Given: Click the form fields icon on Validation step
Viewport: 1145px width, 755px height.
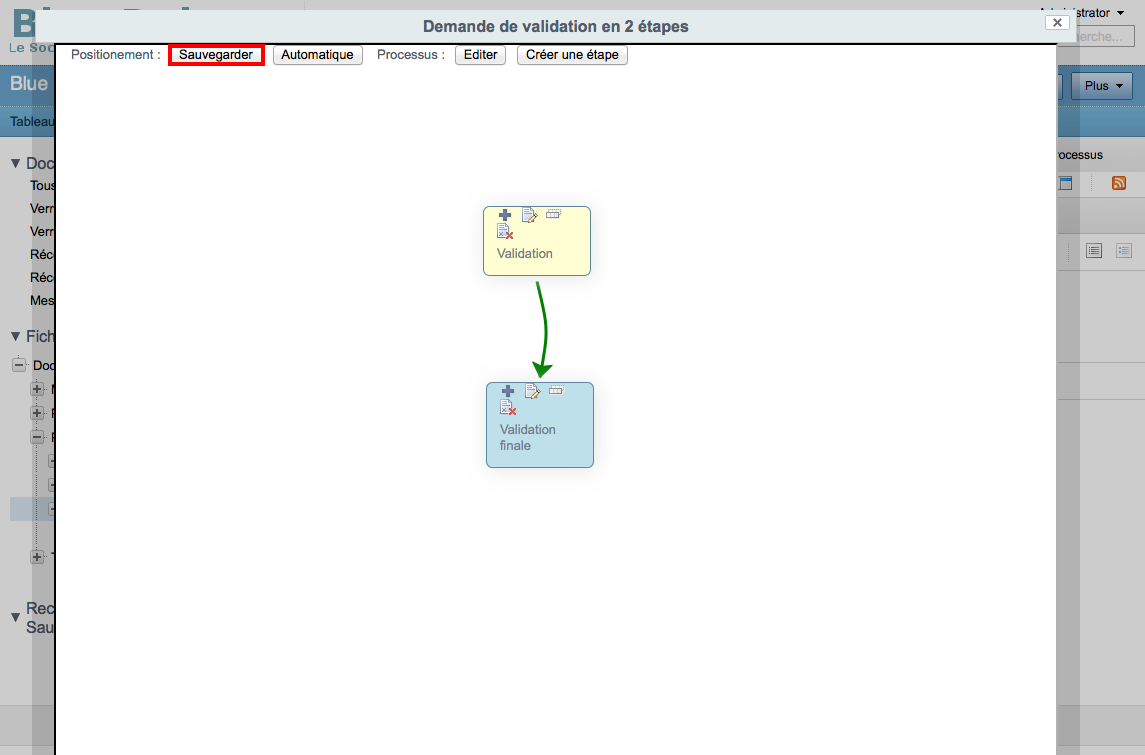Looking at the screenshot, I should point(554,214).
